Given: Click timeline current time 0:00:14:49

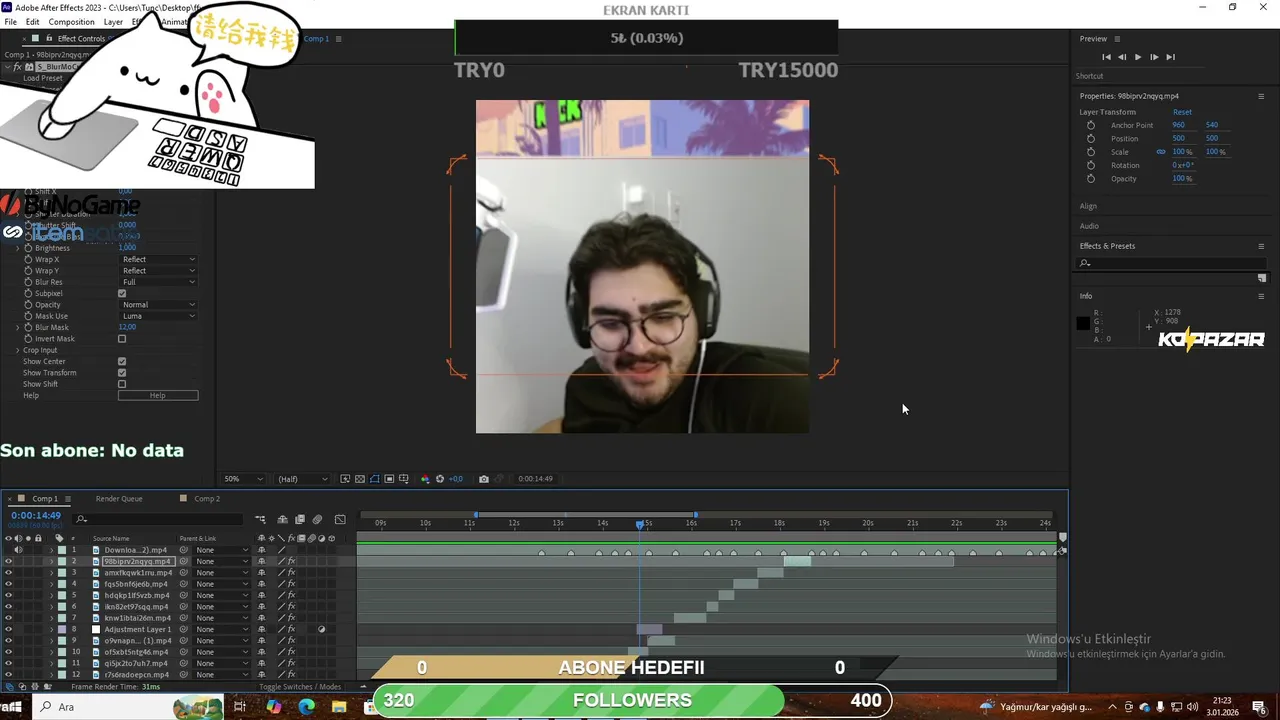Looking at the screenshot, I should pyautogui.click(x=36, y=516).
